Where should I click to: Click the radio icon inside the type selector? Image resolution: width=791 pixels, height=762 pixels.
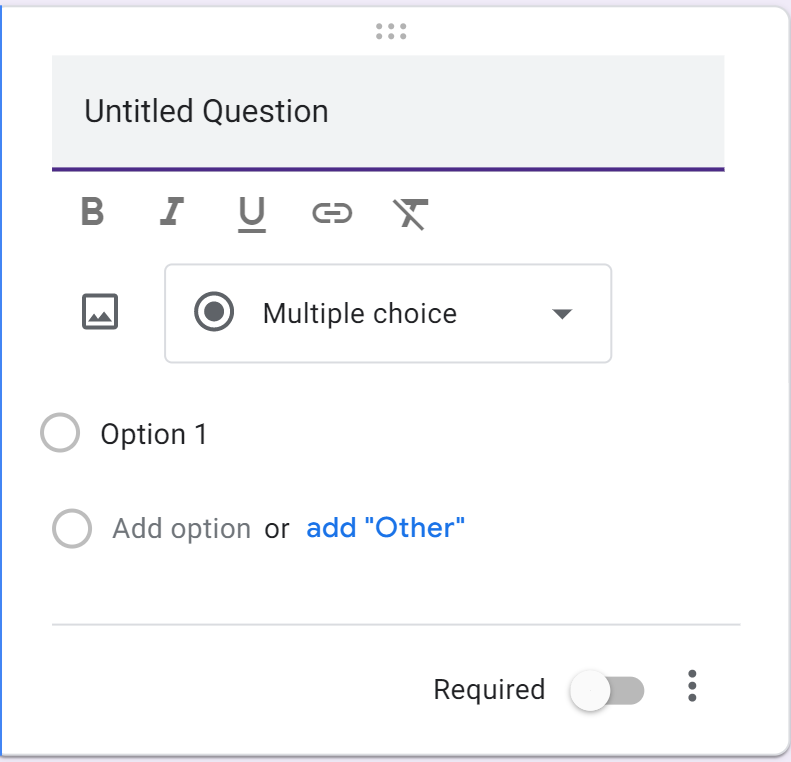(214, 313)
